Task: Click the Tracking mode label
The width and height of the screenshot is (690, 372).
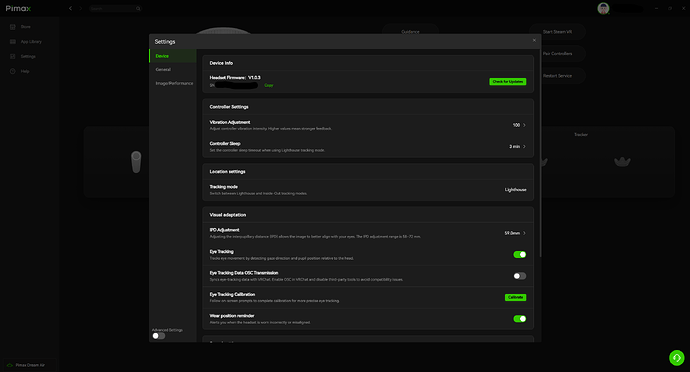Action: (x=224, y=187)
